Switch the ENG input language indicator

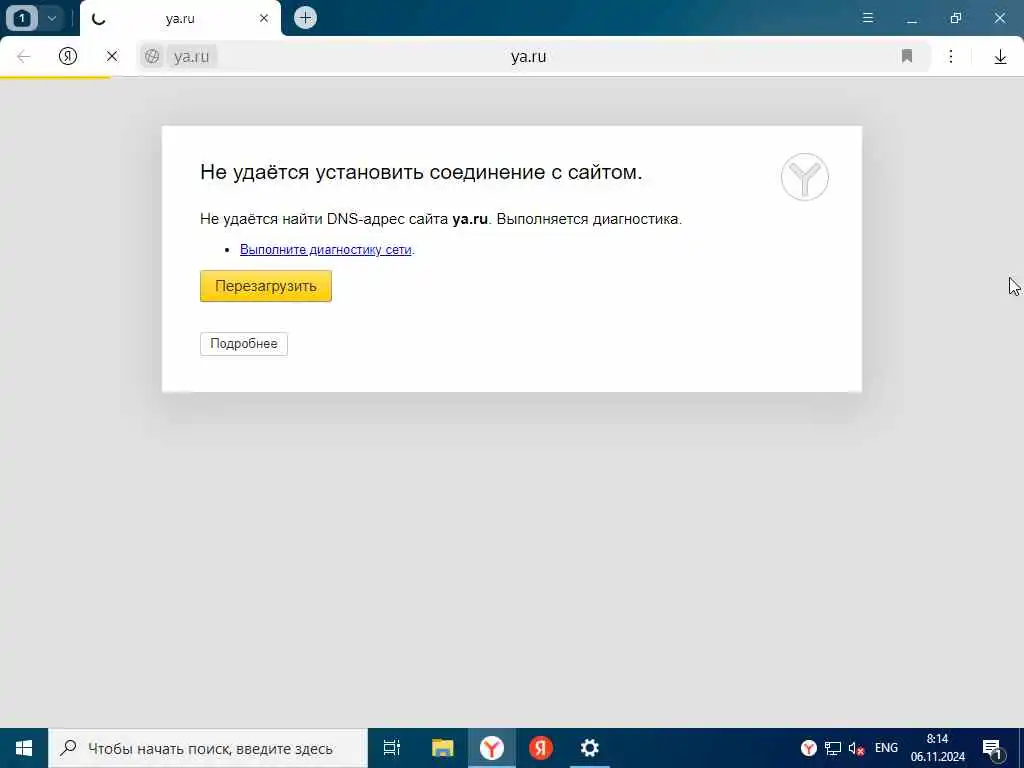[x=886, y=748]
